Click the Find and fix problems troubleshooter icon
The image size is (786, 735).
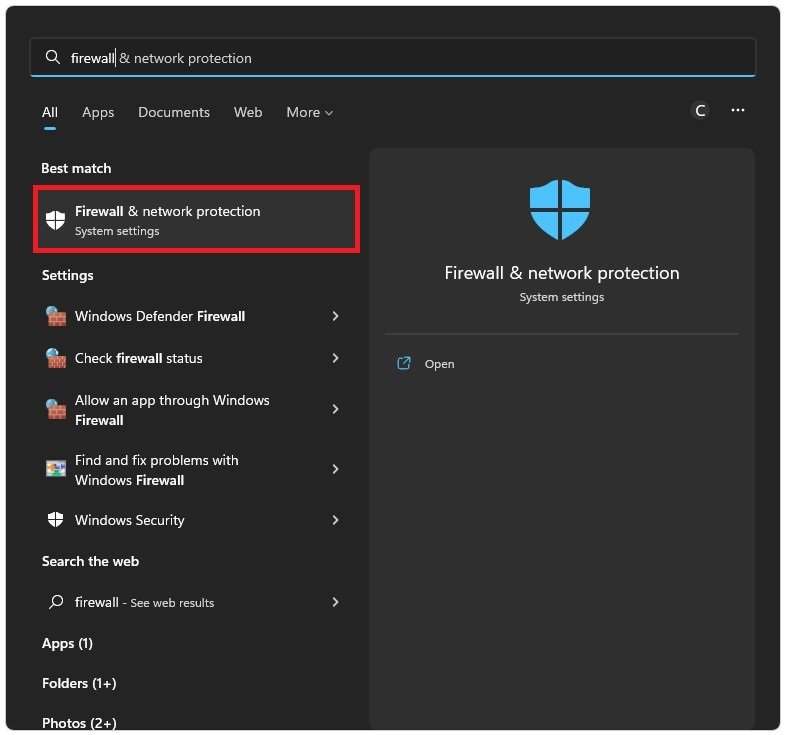[56, 469]
